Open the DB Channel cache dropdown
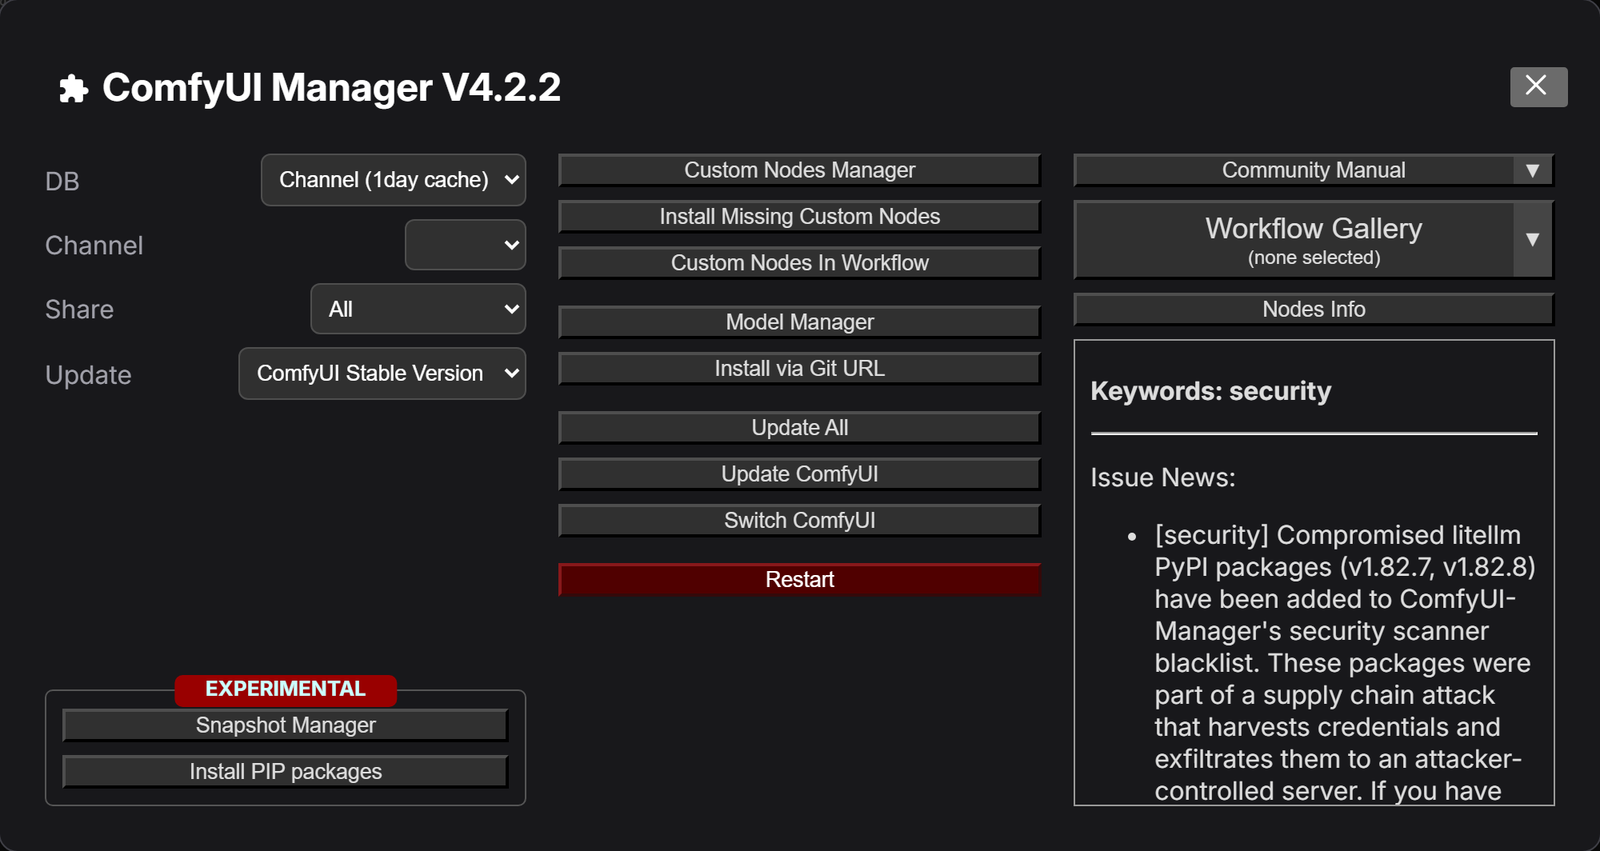Screen dimensions: 1600x851 pyautogui.click(x=393, y=180)
